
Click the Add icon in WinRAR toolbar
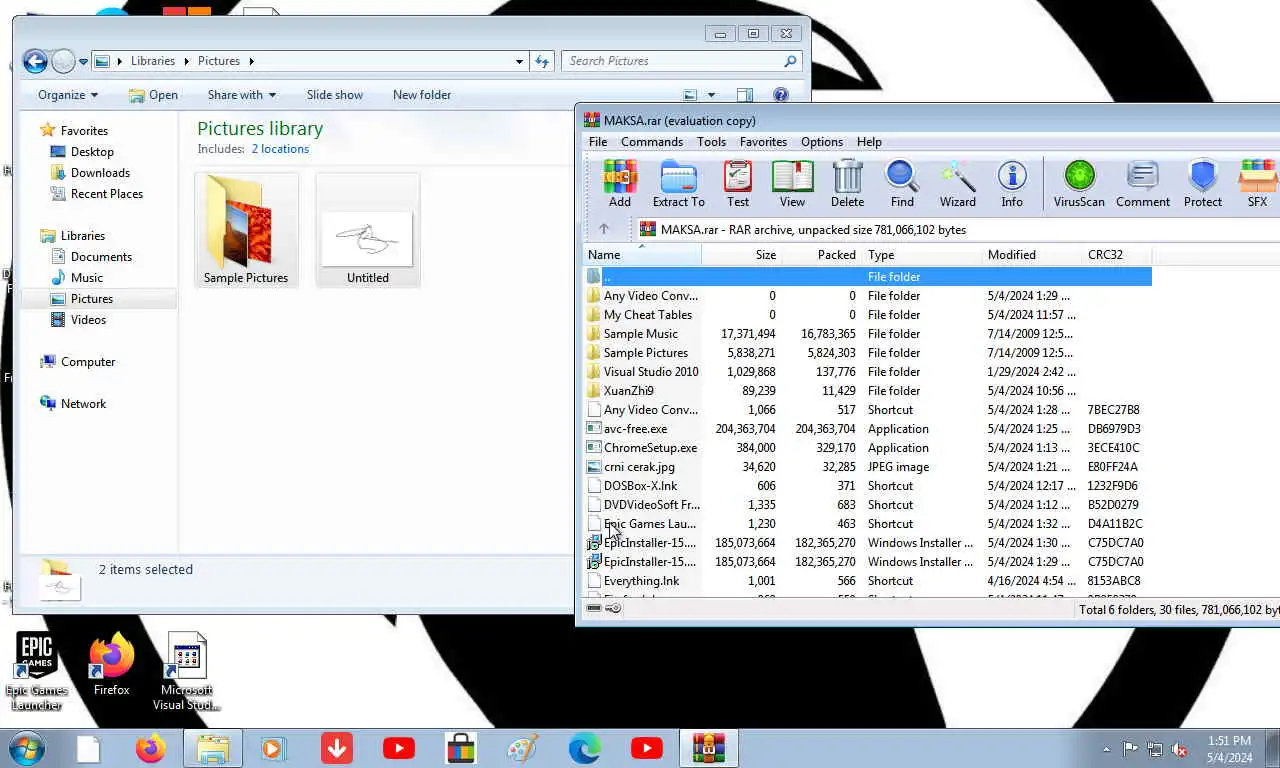point(620,184)
